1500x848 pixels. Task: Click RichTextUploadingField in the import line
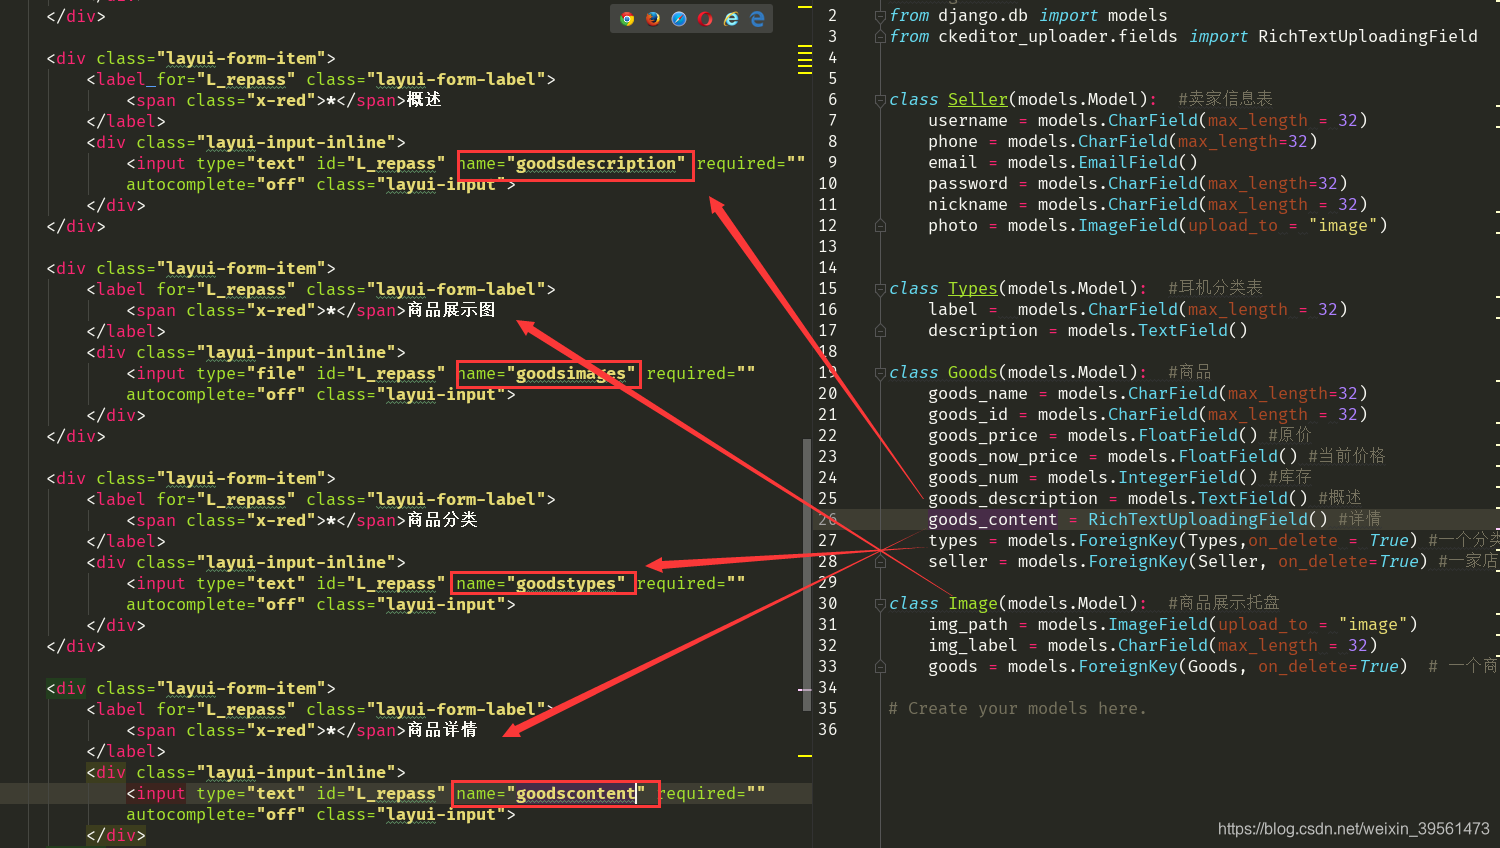point(1367,37)
